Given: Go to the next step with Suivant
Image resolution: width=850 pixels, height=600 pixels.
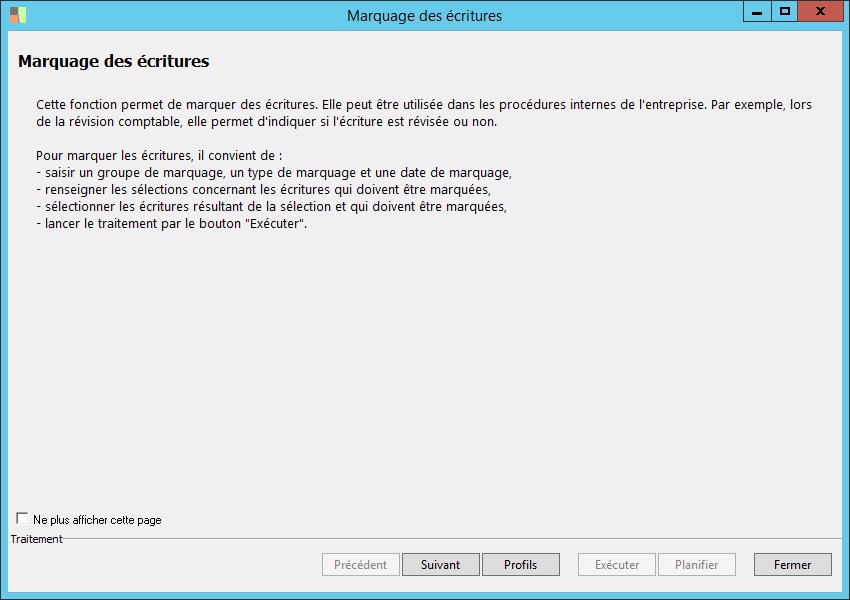Looking at the screenshot, I should pyautogui.click(x=440, y=565).
